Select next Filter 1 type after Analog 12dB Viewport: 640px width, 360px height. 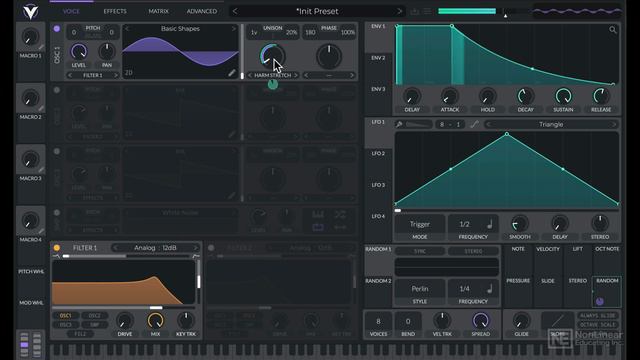point(196,248)
